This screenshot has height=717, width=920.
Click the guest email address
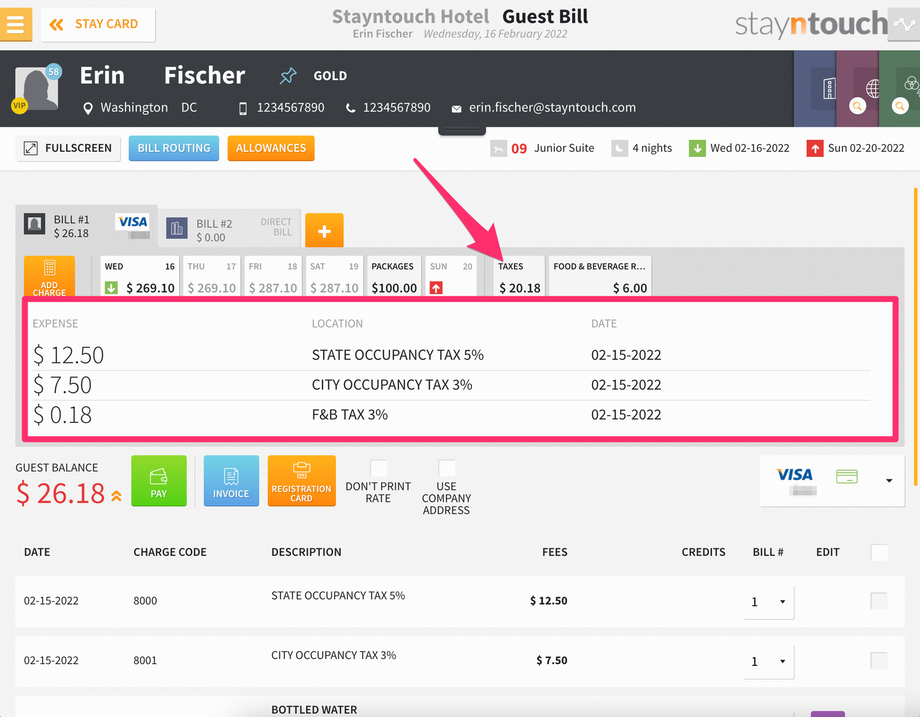(x=552, y=108)
